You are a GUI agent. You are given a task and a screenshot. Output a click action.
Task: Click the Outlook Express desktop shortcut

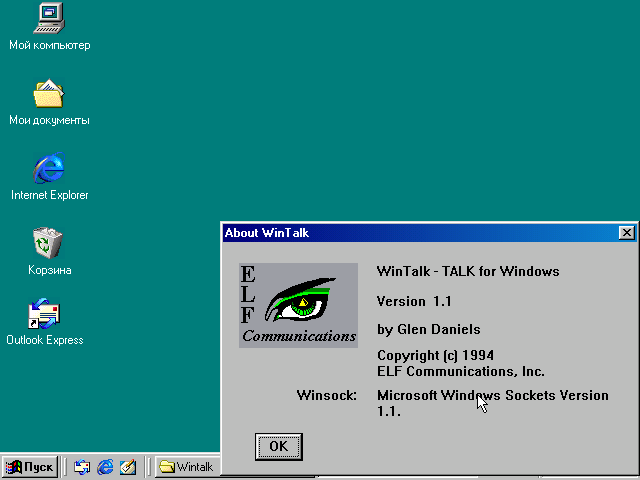pos(45,314)
